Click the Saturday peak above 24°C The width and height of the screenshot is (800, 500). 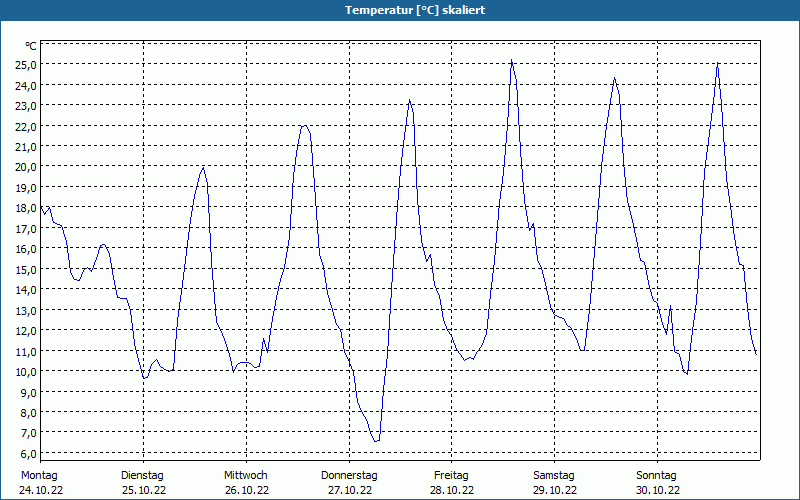tap(615, 78)
